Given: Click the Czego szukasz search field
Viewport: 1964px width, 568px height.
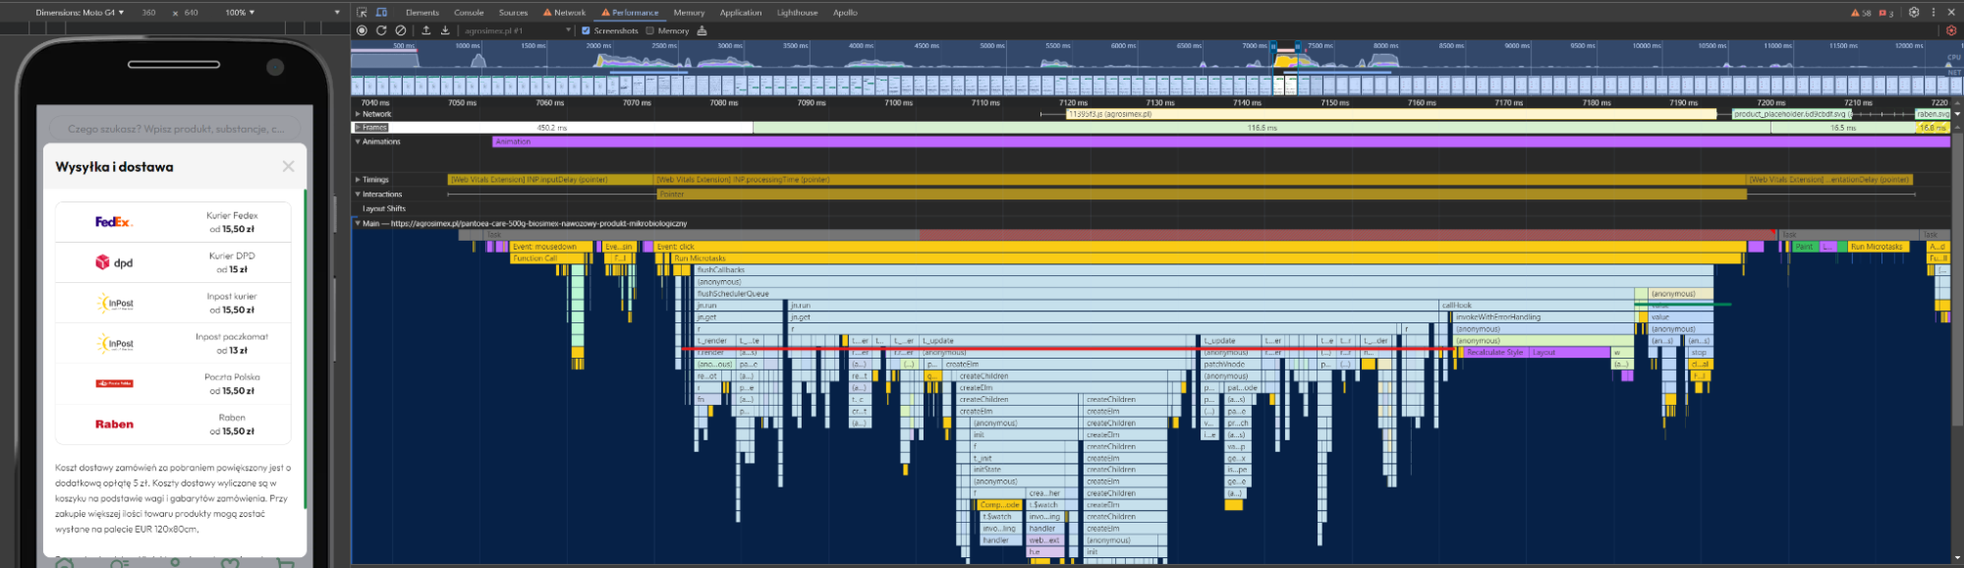Looking at the screenshot, I should click(x=175, y=128).
